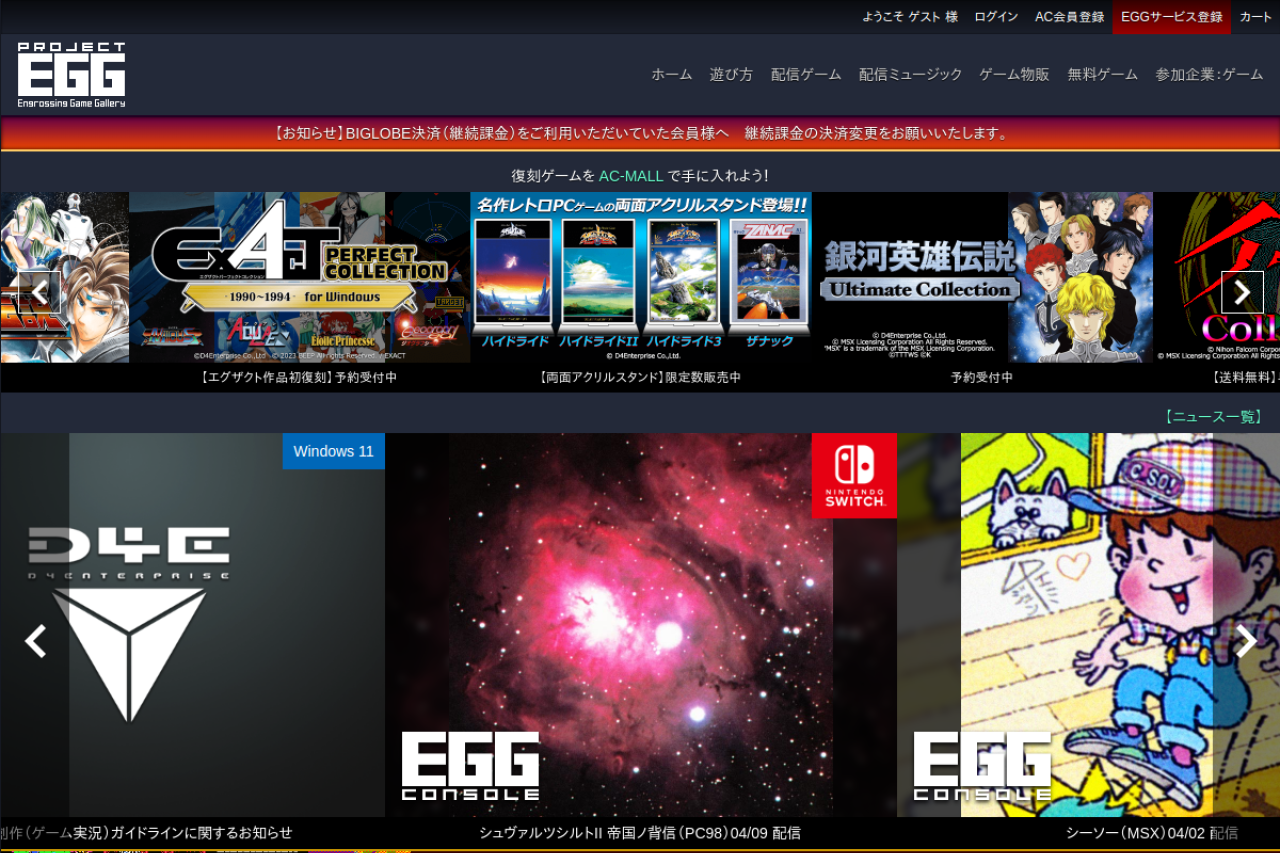Open the ホーム menu item

click(x=671, y=74)
